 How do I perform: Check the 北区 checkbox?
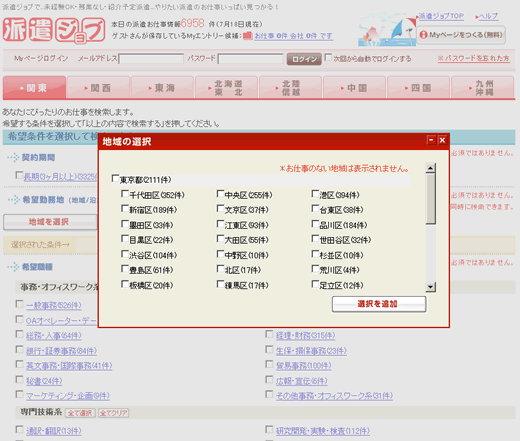coord(220,269)
